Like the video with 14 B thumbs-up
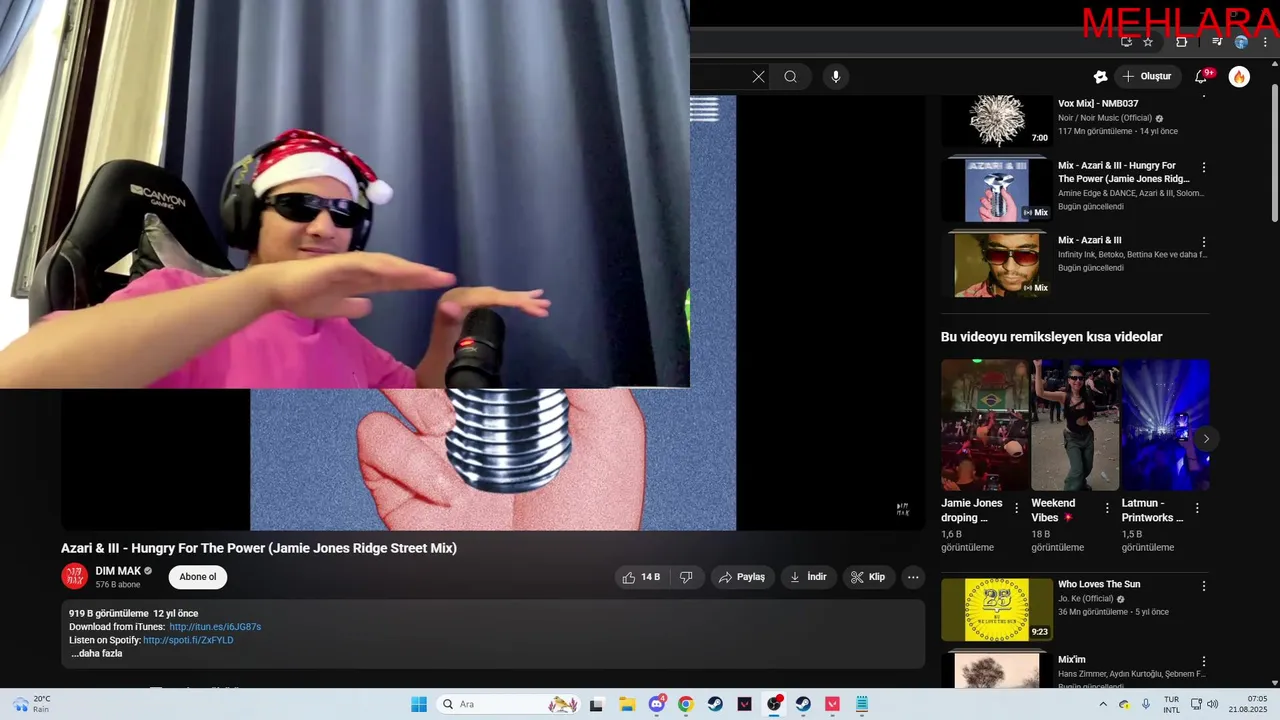 pyautogui.click(x=641, y=577)
